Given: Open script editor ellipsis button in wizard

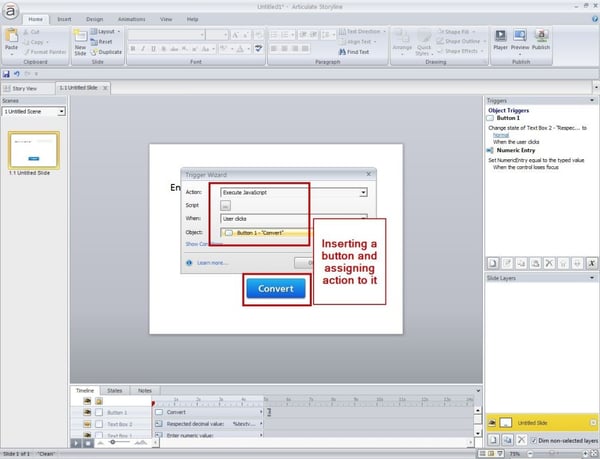Looking at the screenshot, I should [x=225, y=205].
